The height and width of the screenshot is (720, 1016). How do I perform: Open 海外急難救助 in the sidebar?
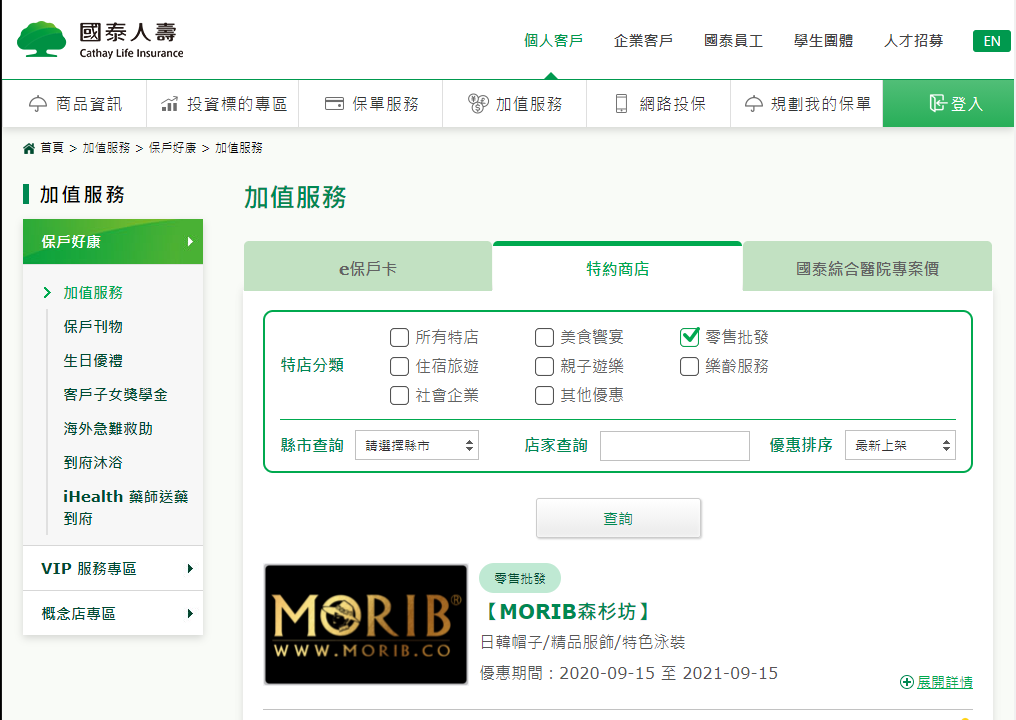coord(108,428)
